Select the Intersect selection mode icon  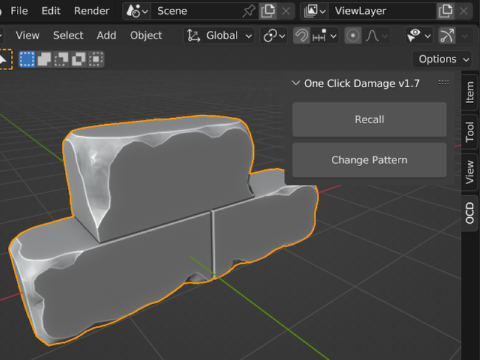[x=96, y=59]
